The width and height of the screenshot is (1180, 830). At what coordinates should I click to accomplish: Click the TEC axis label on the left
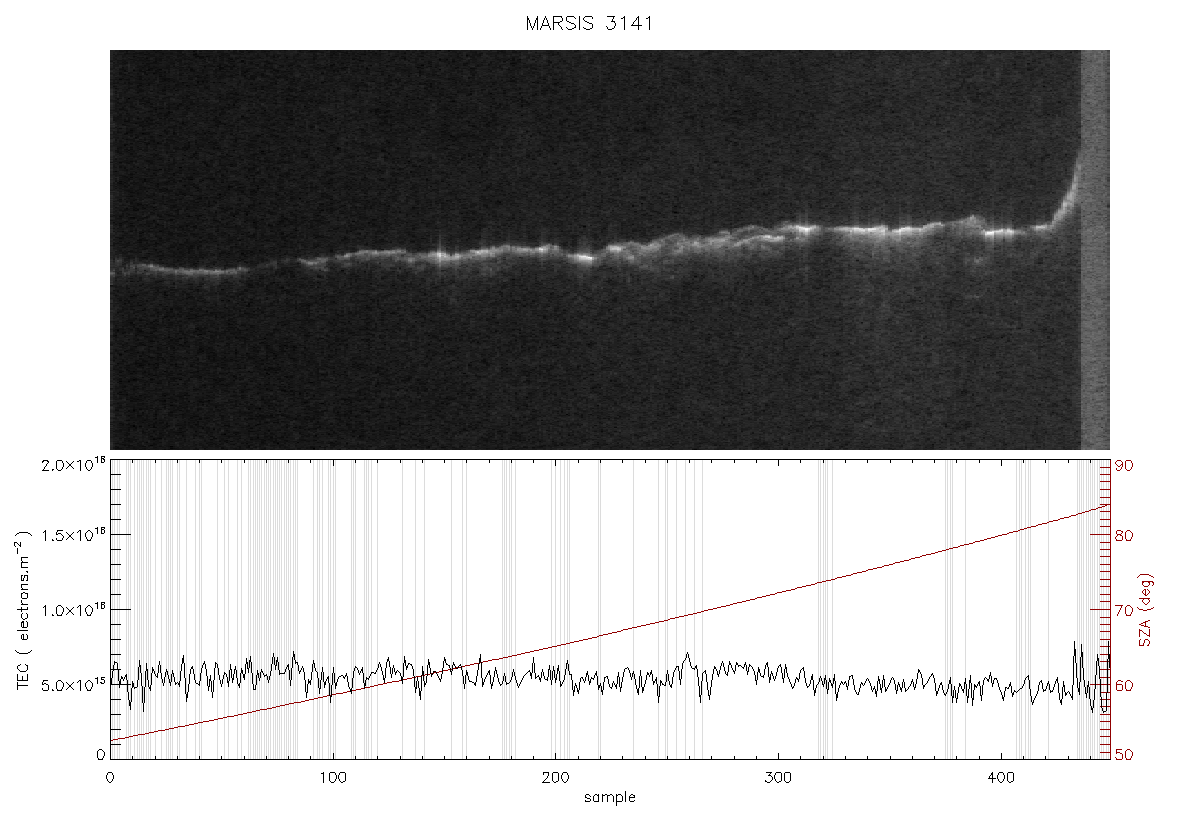pos(23,609)
